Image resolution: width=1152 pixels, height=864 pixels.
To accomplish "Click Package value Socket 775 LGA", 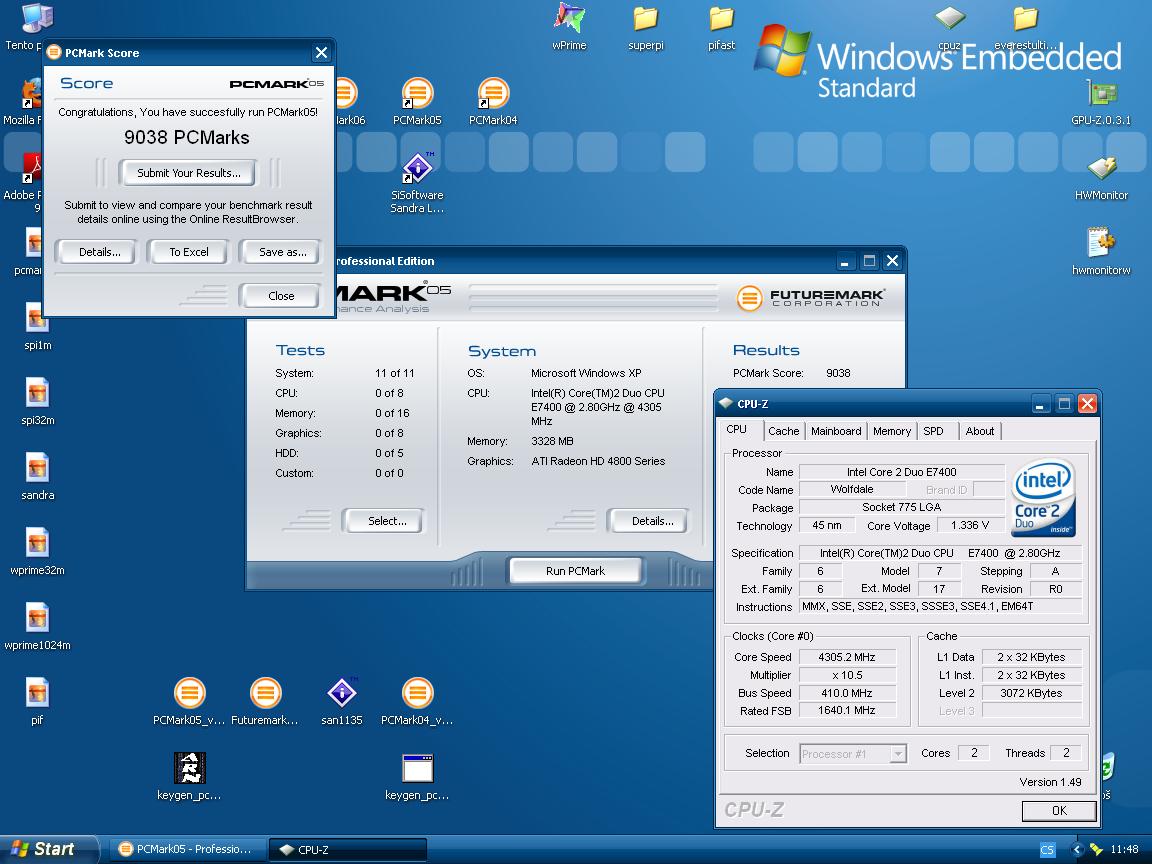I will pos(901,507).
